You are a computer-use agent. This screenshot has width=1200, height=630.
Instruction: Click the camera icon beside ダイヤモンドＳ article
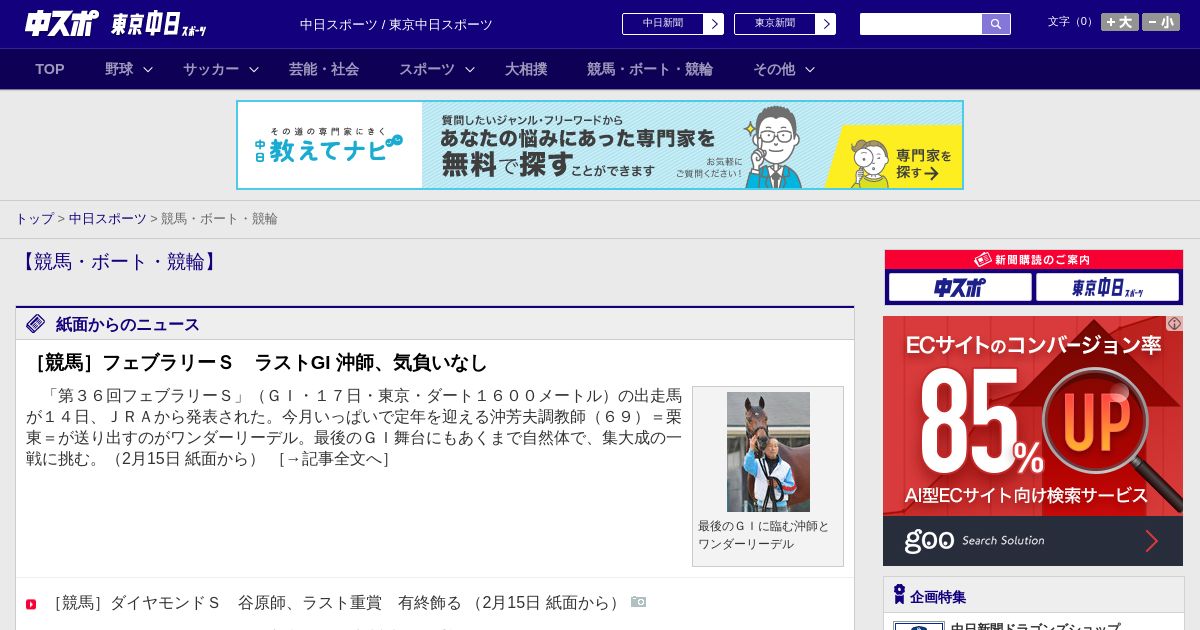click(638, 602)
